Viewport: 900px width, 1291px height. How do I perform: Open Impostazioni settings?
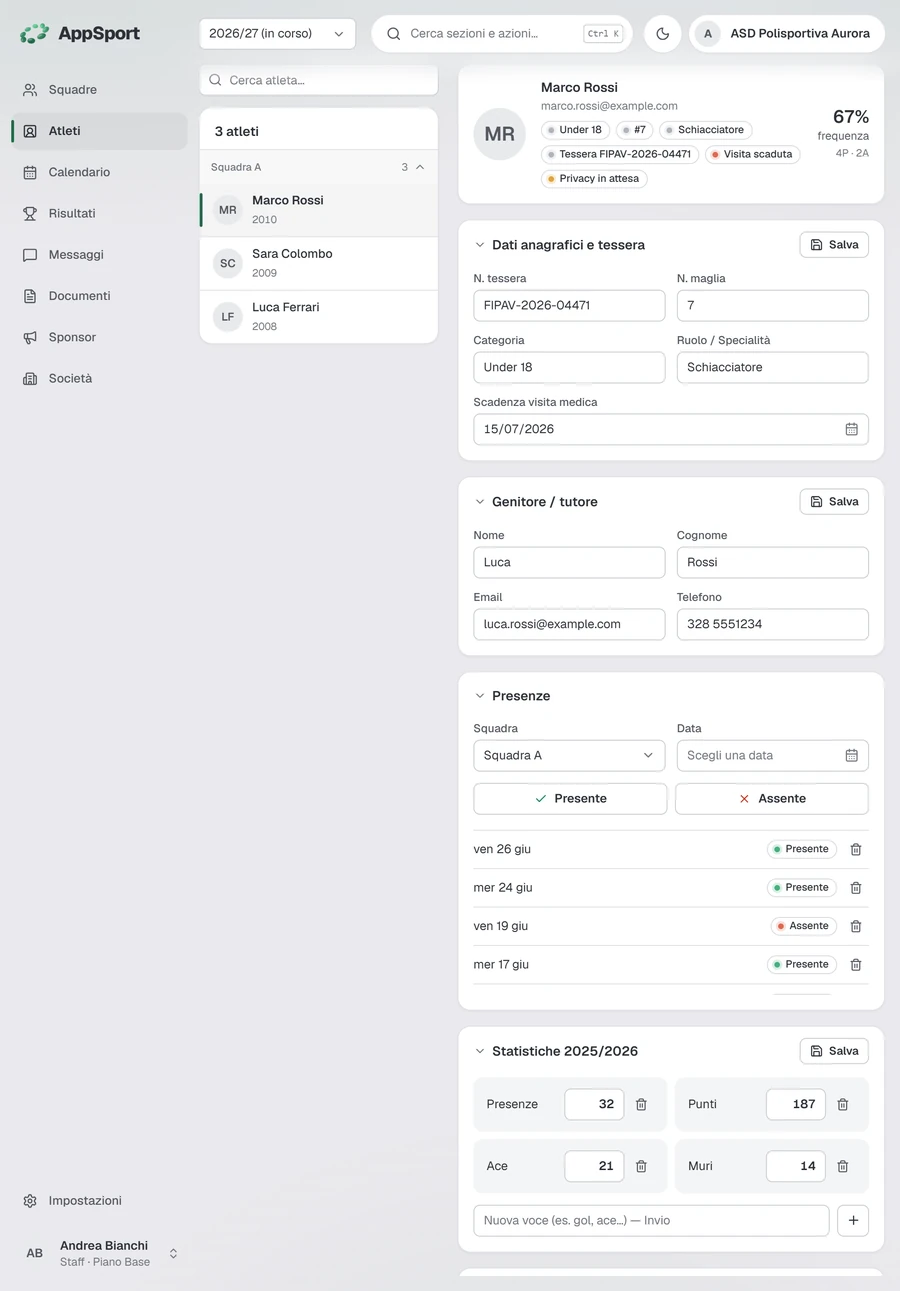pos(99,1200)
